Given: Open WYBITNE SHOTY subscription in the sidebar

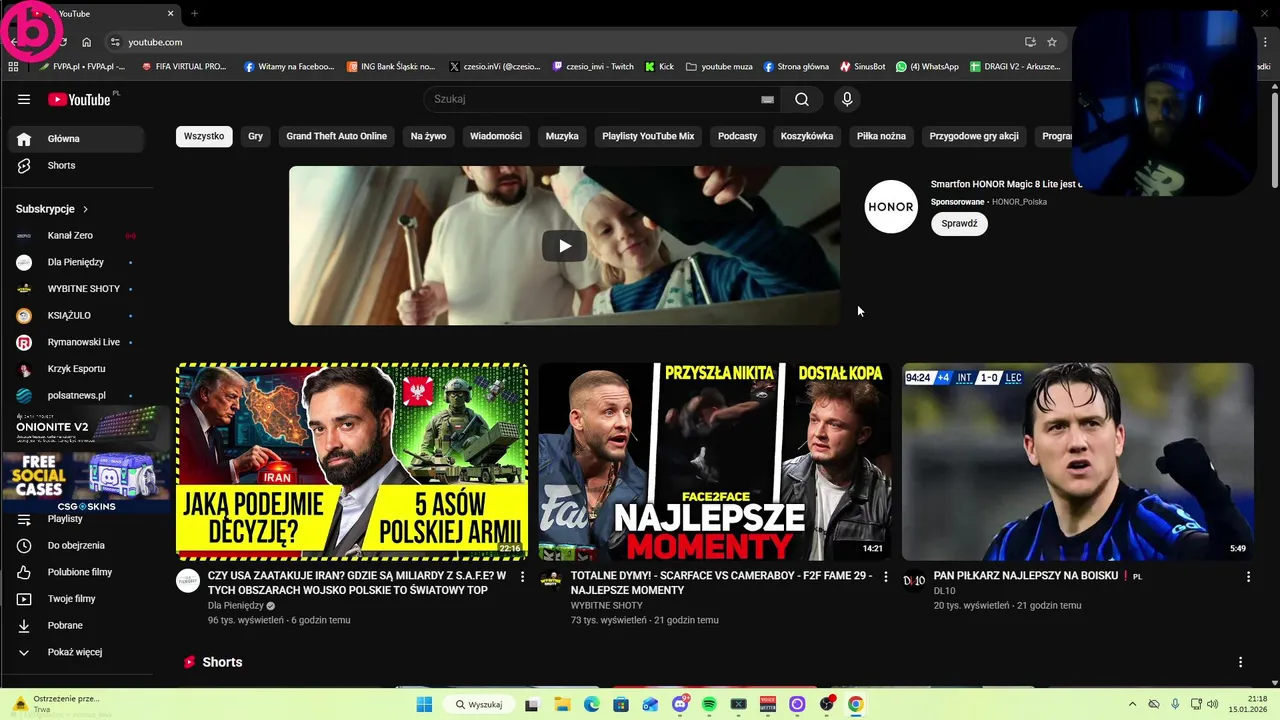Looking at the screenshot, I should click(77, 289).
